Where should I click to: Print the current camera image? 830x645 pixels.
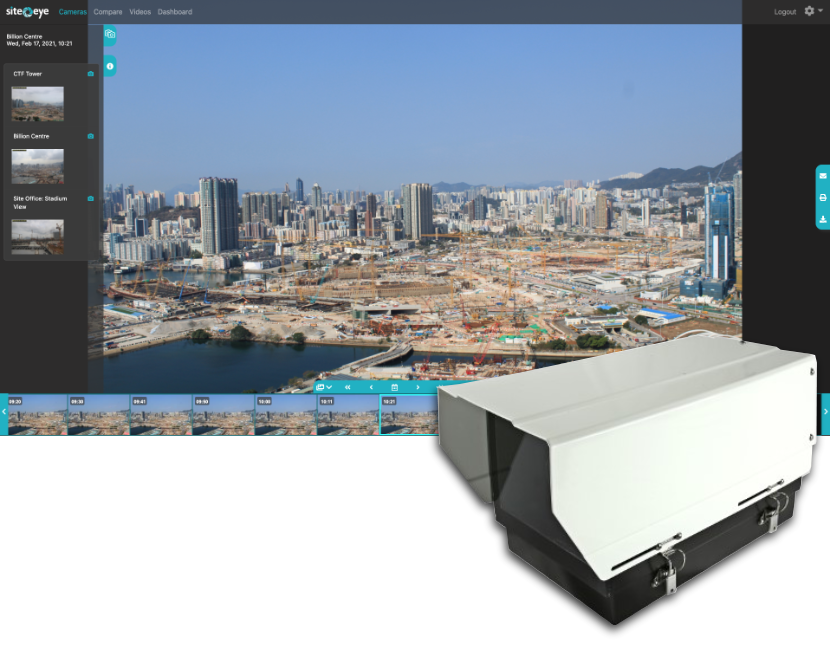tap(823, 198)
